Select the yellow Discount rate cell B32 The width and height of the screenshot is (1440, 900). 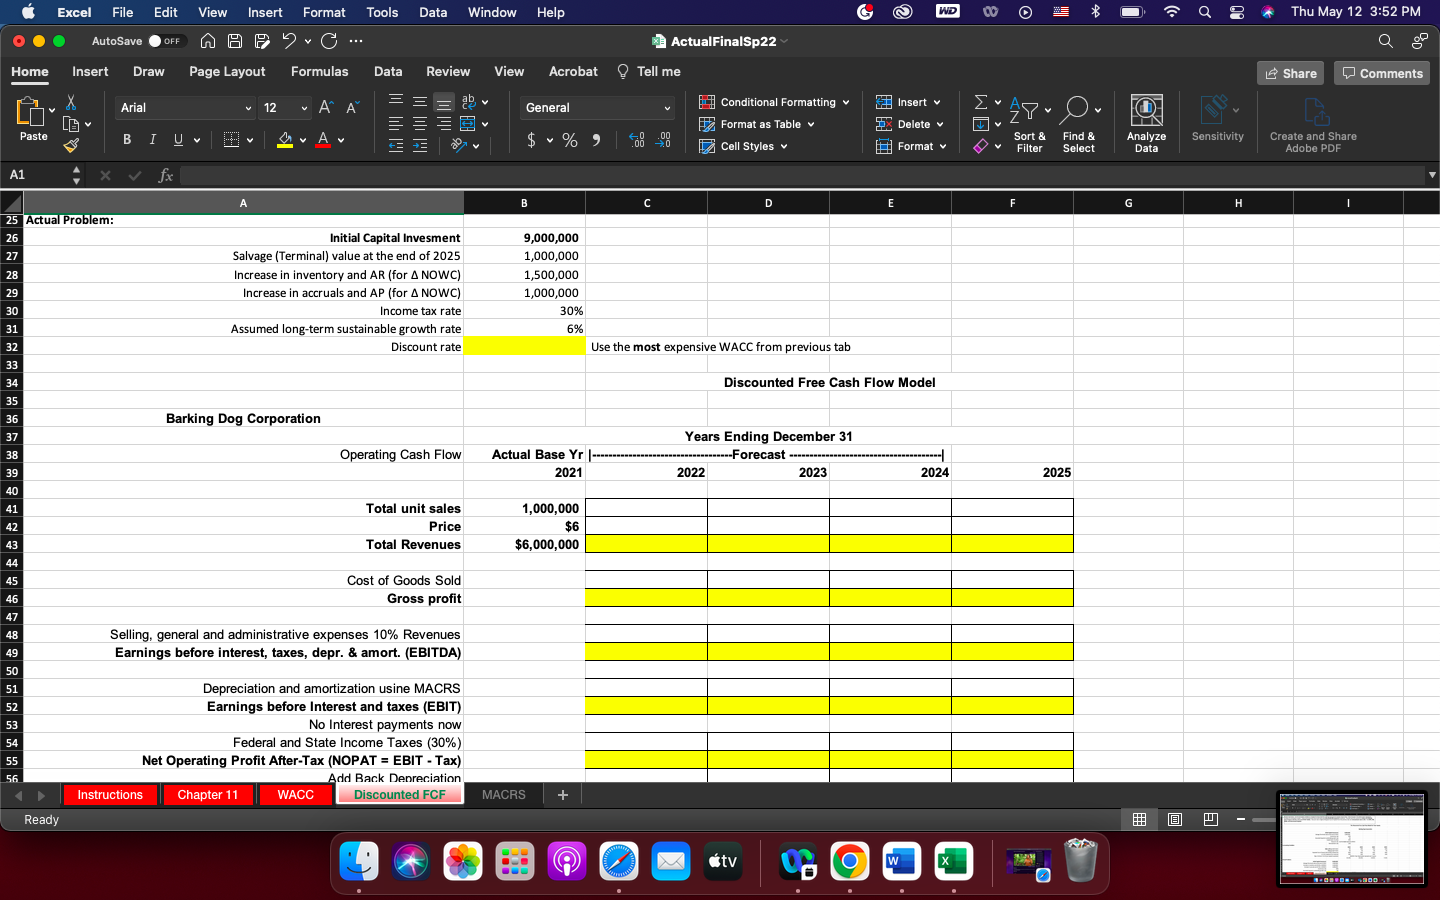(524, 347)
